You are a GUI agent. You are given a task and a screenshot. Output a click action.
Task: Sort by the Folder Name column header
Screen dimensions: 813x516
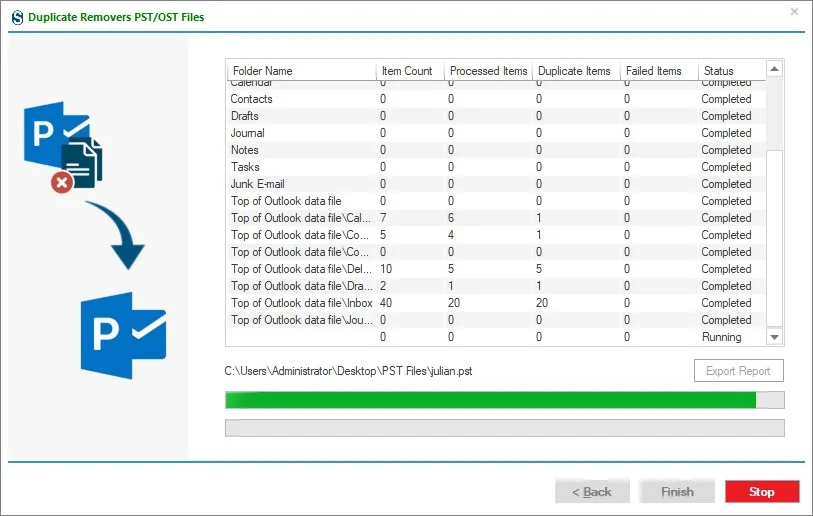[301, 71]
